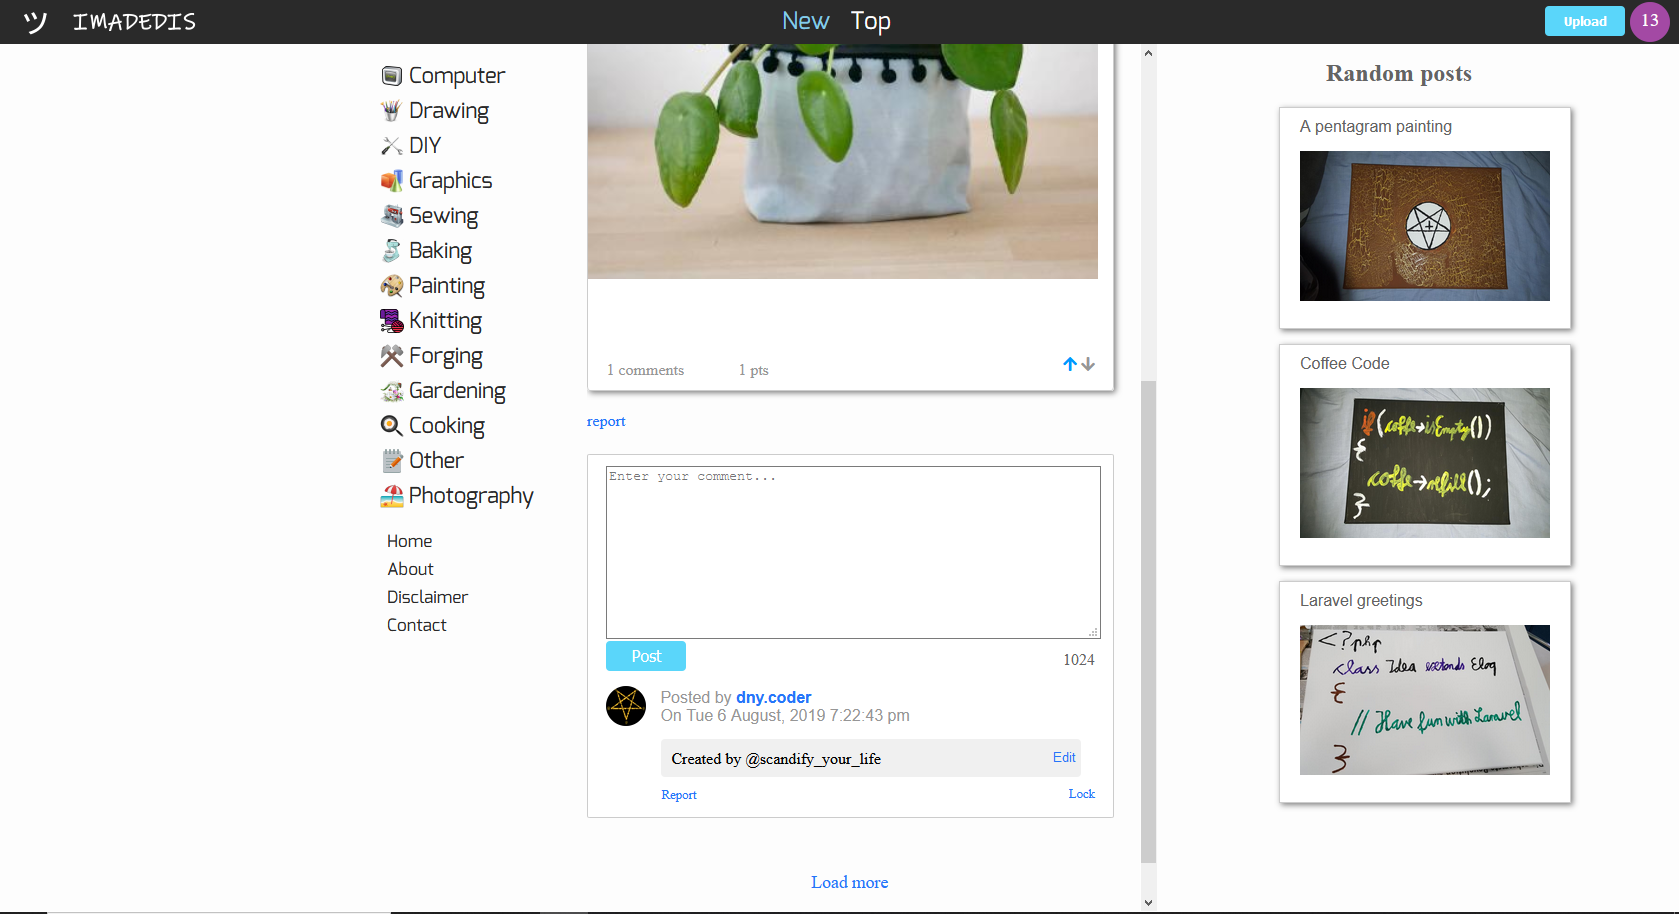The image size is (1679, 914).
Task: Open dny.coder's pentagram avatar
Action: click(x=626, y=706)
